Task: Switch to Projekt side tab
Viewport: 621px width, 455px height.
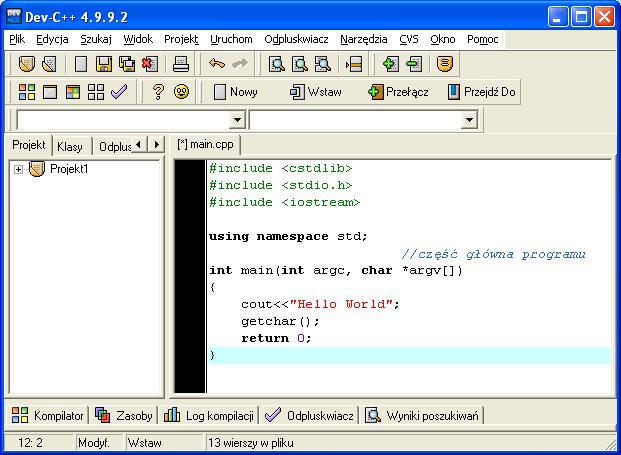Action: pyautogui.click(x=29, y=145)
